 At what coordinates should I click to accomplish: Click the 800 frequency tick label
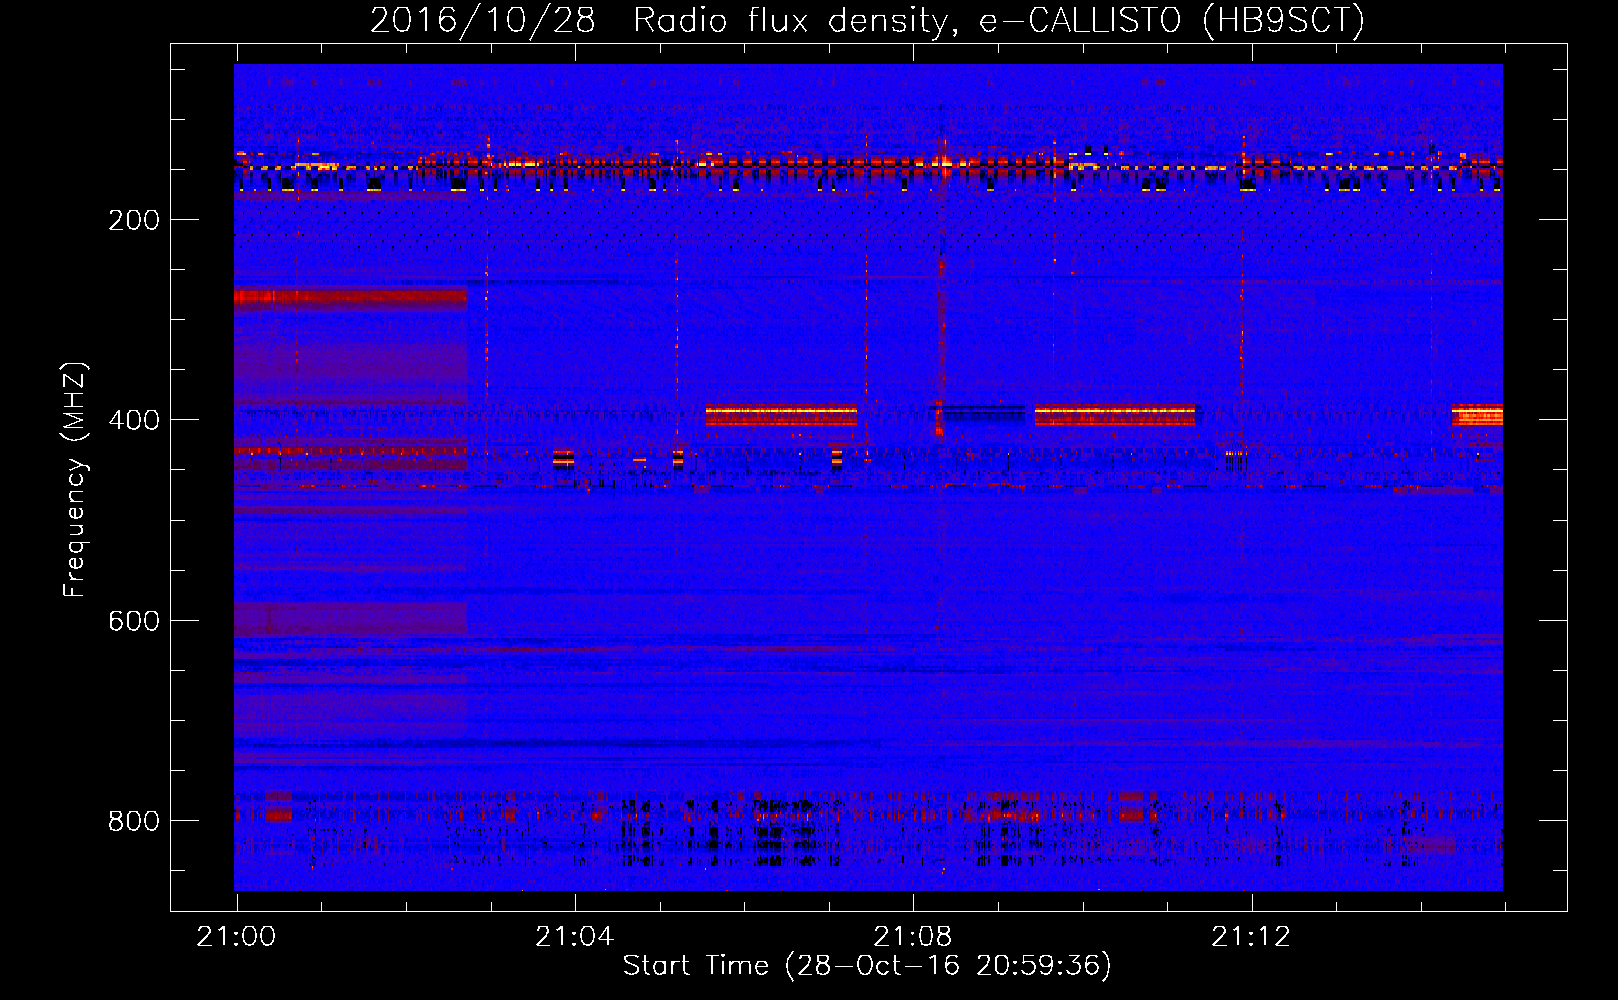click(x=134, y=821)
